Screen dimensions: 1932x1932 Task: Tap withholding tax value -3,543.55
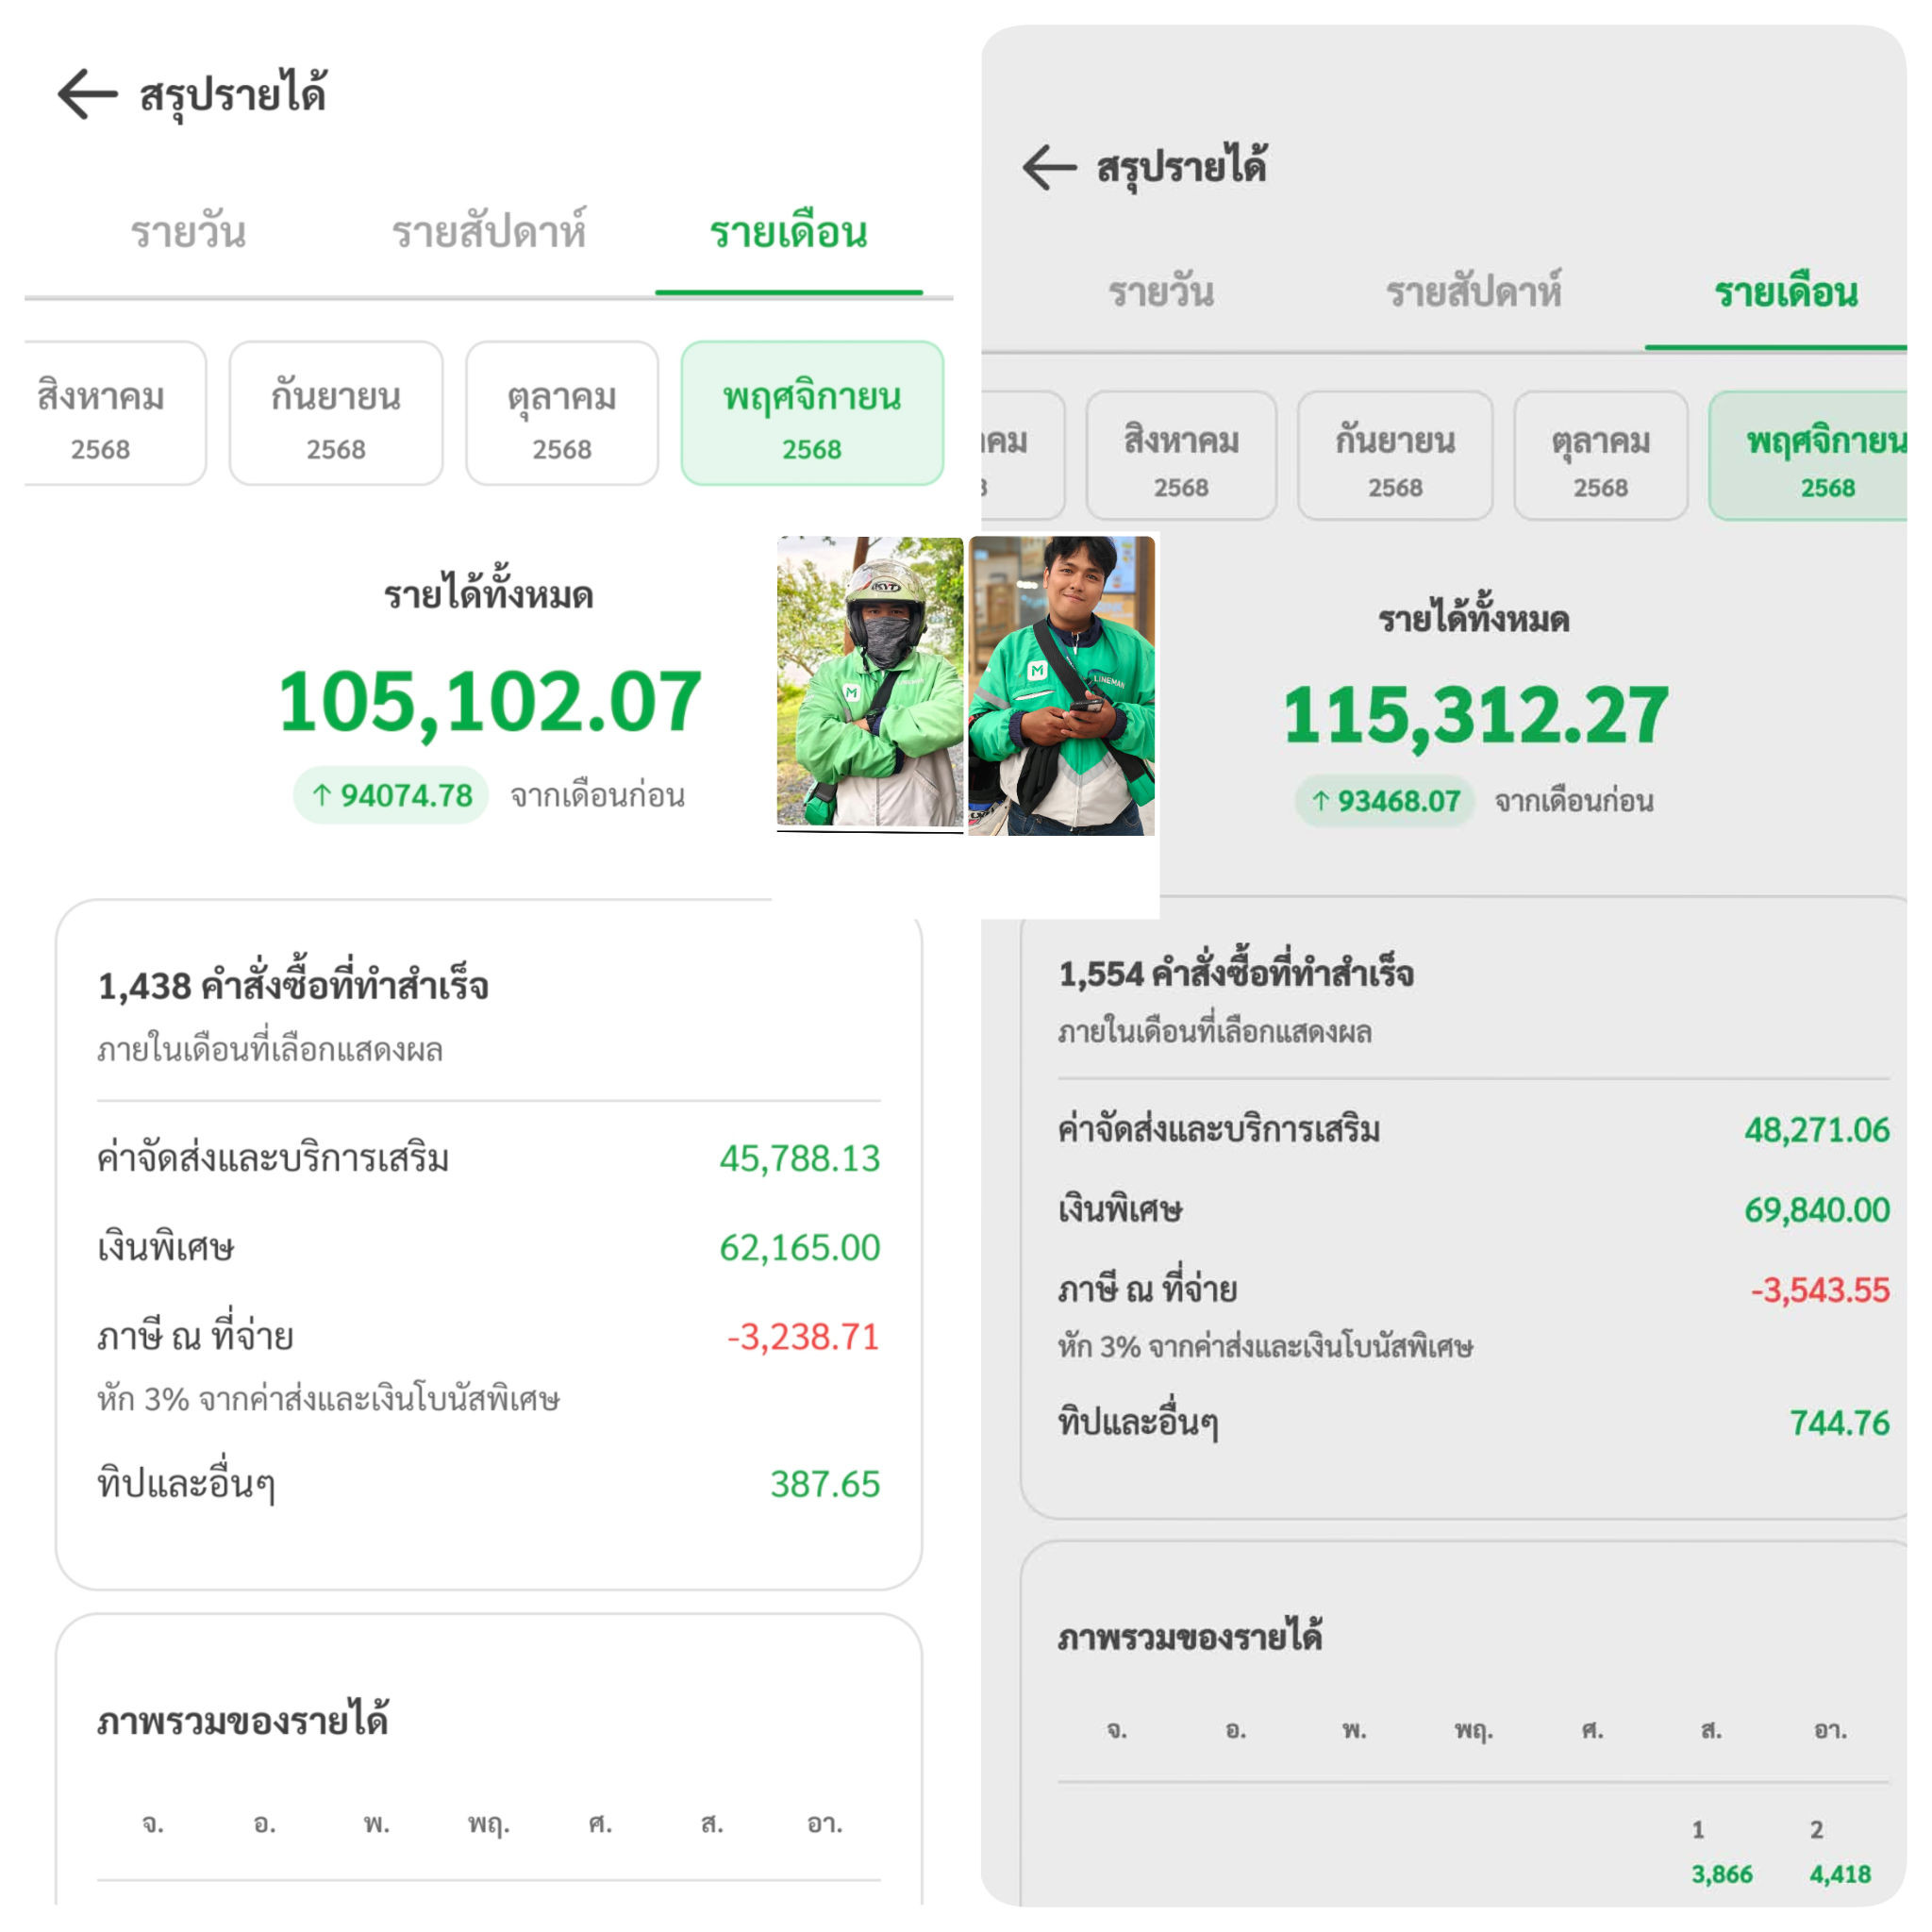pyautogui.click(x=1820, y=1290)
